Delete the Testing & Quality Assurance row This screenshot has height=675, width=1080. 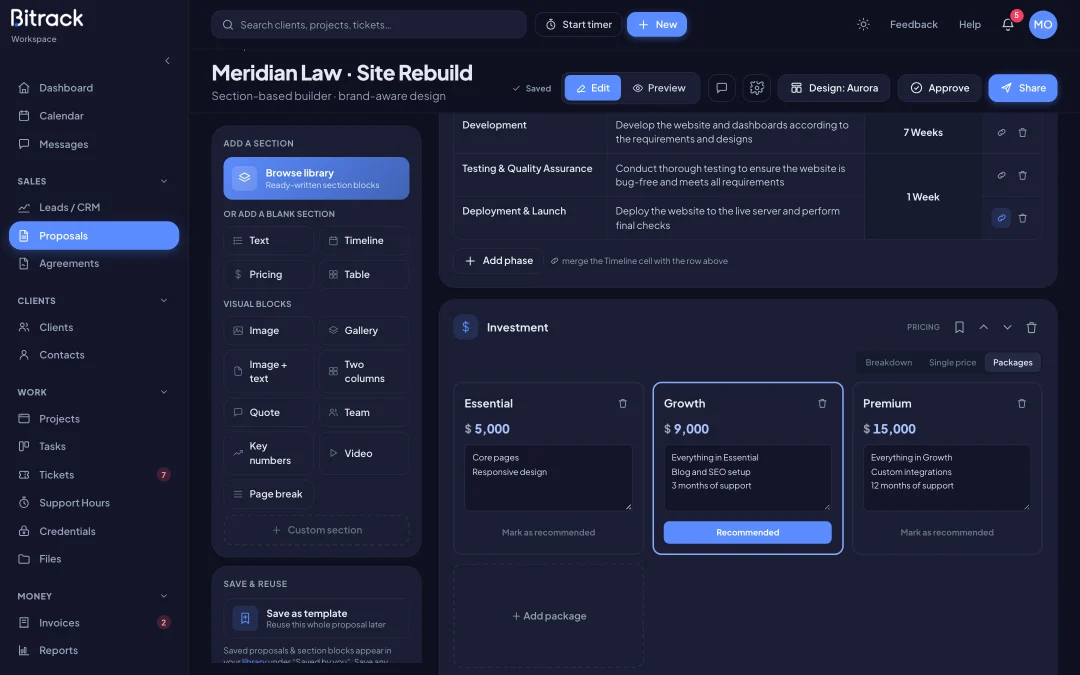(1022, 176)
